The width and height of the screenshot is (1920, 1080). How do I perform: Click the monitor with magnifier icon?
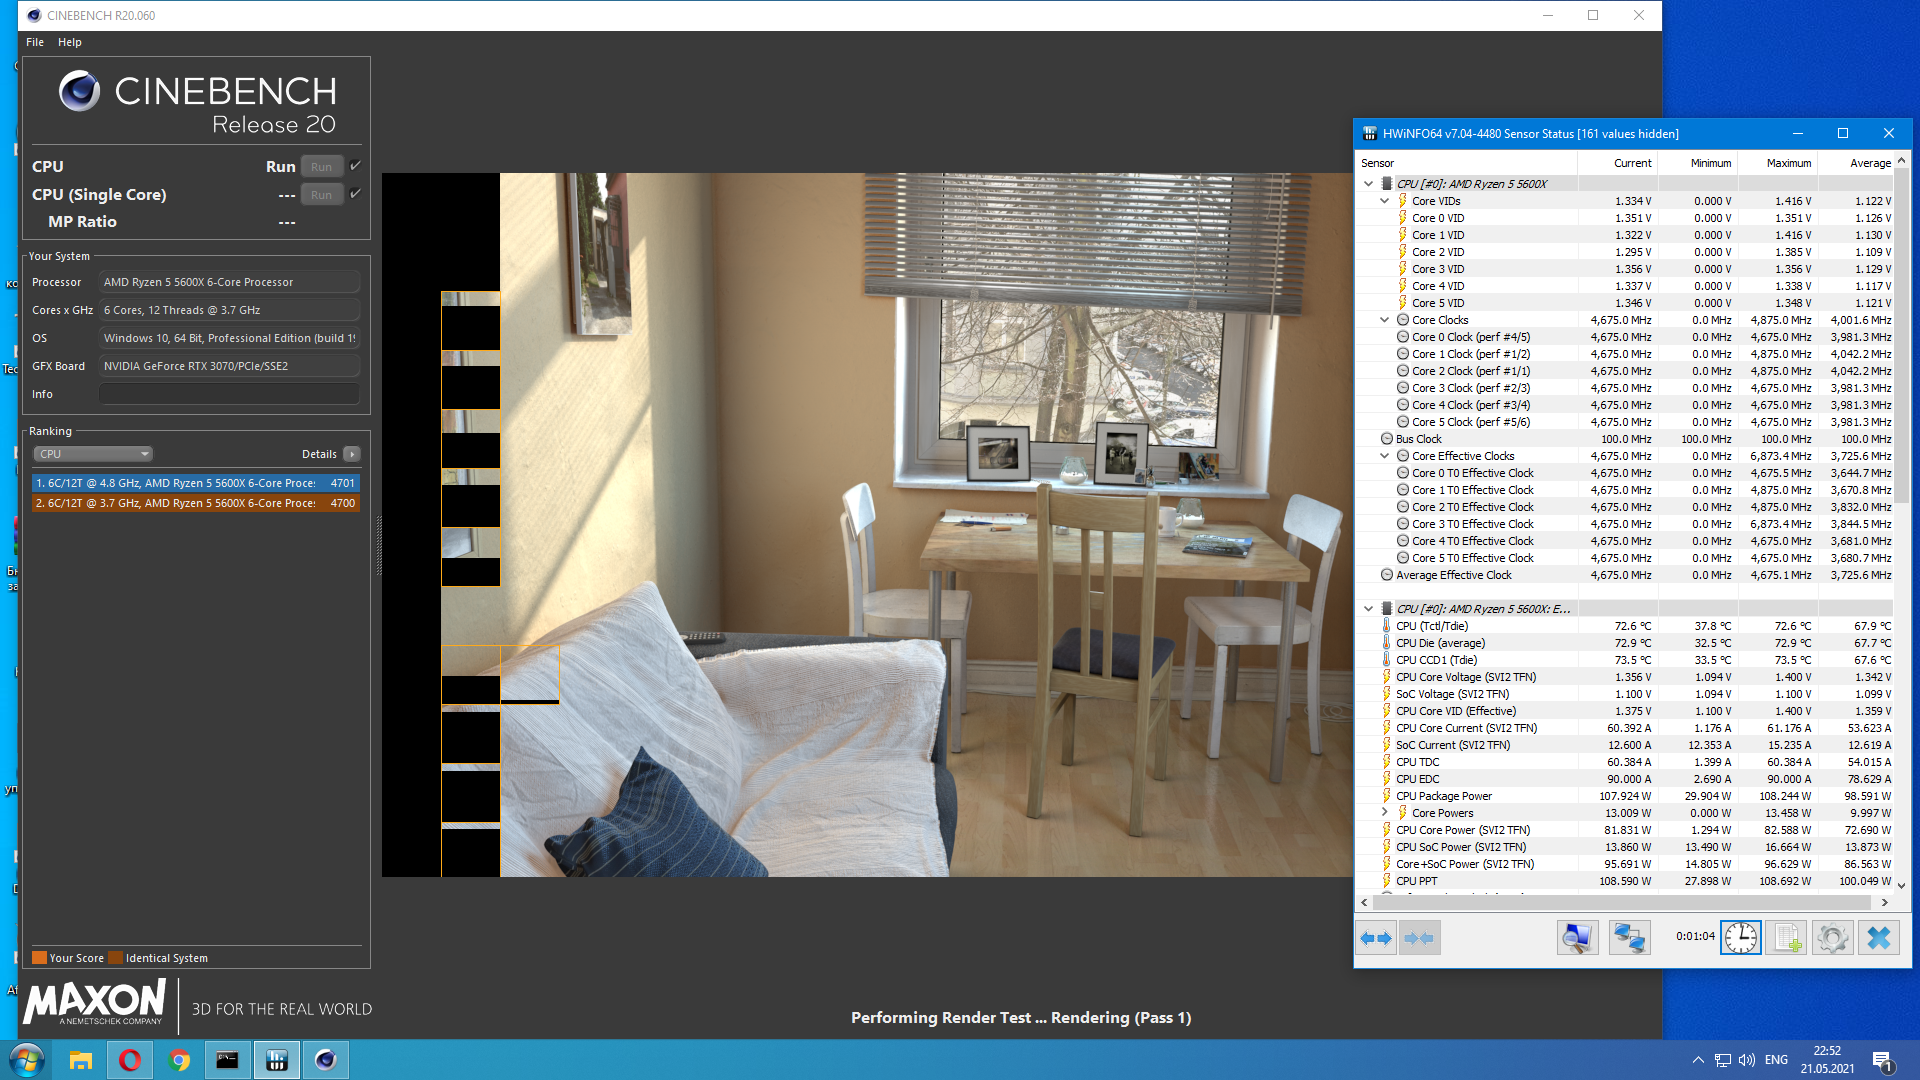tap(1577, 938)
